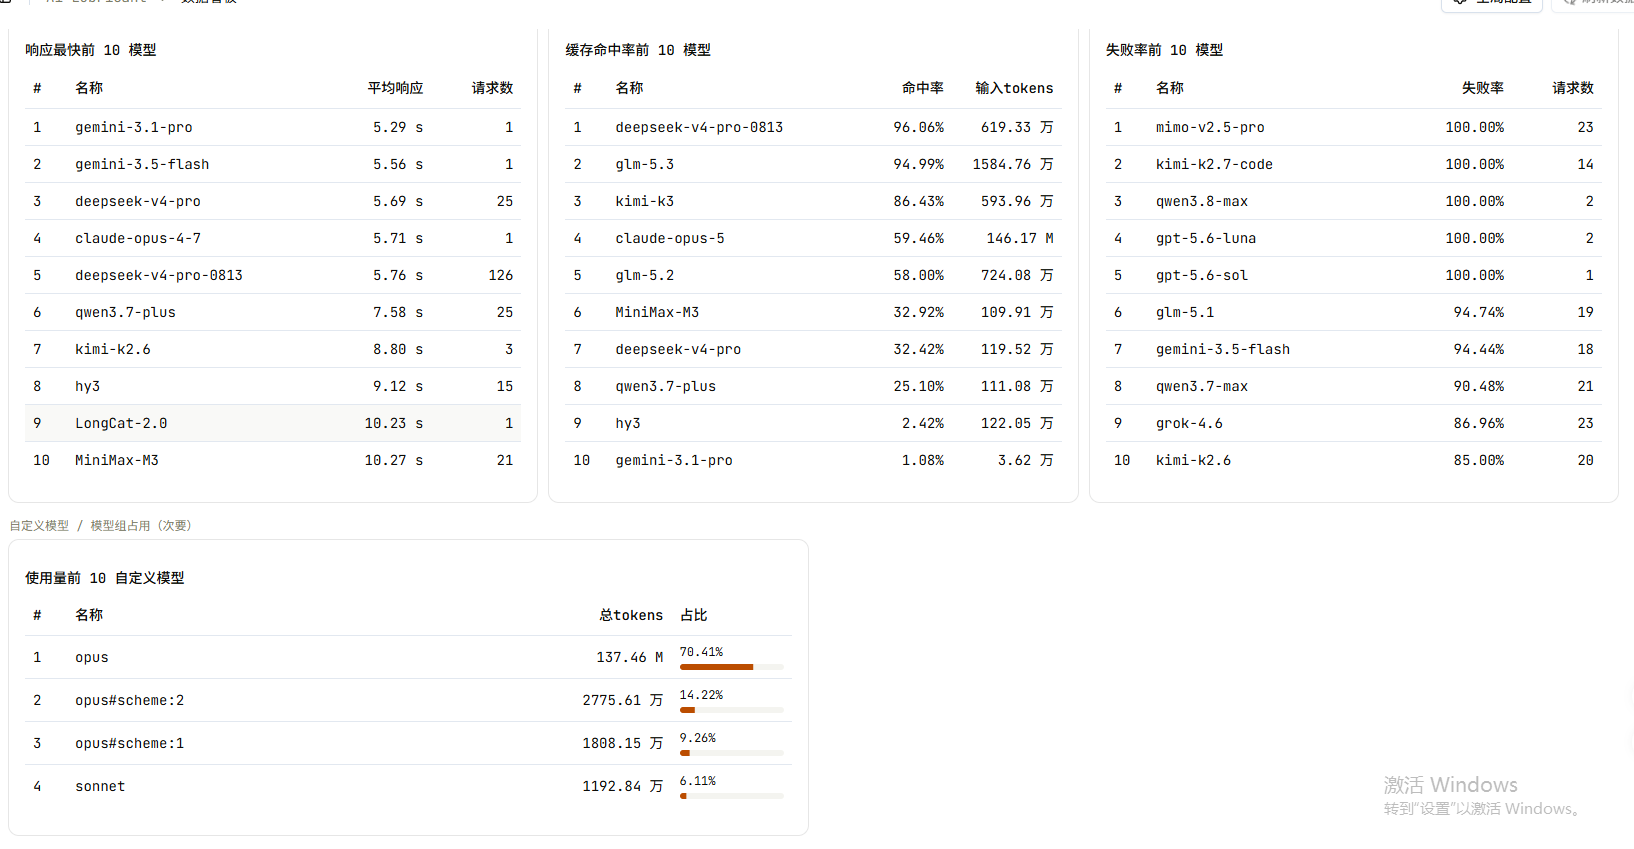
Task: Select the claude-opus-4-7 row
Action: [x=273, y=238]
